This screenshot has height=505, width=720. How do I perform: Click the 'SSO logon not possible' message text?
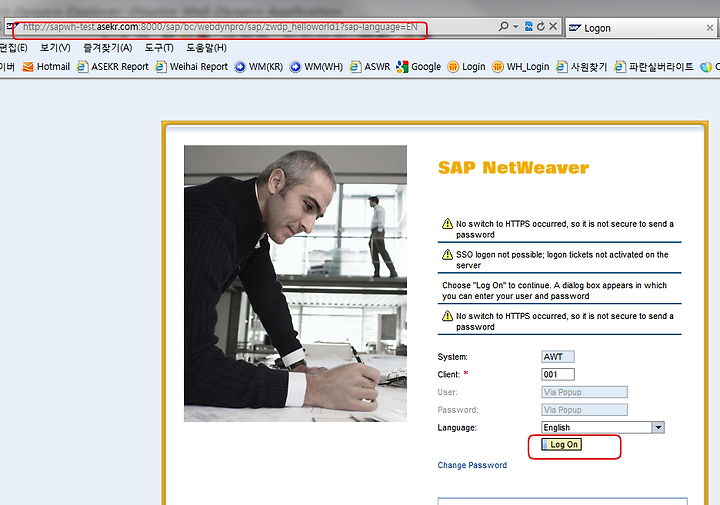tap(562, 260)
